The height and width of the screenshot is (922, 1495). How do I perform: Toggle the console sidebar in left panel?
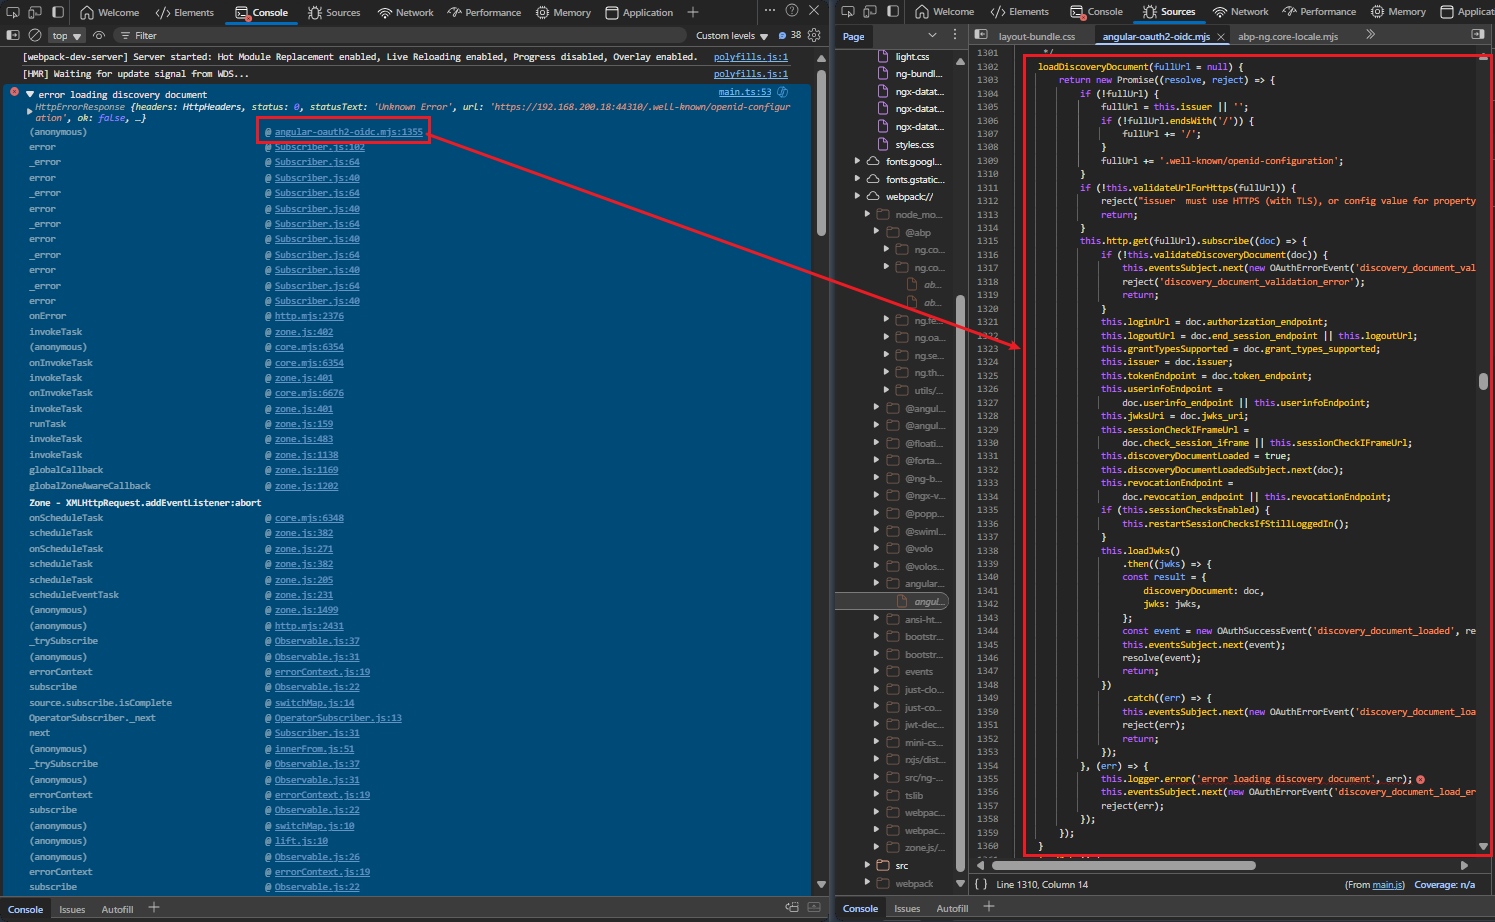[x=13, y=35]
